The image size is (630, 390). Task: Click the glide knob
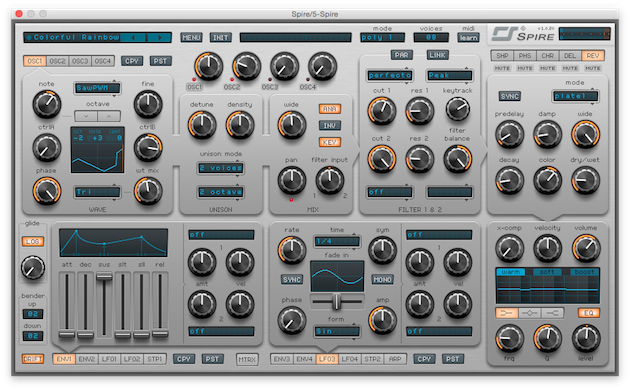(x=33, y=268)
